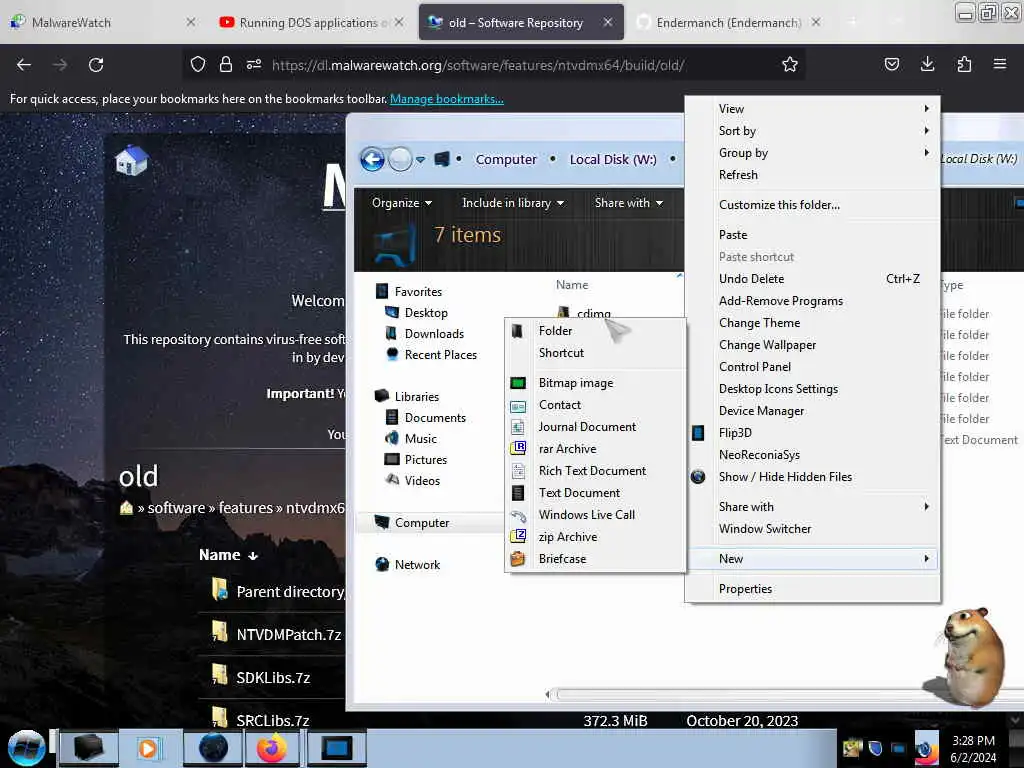The image size is (1024, 768).
Task: Close the MalwareWatch tab
Action: 190,22
